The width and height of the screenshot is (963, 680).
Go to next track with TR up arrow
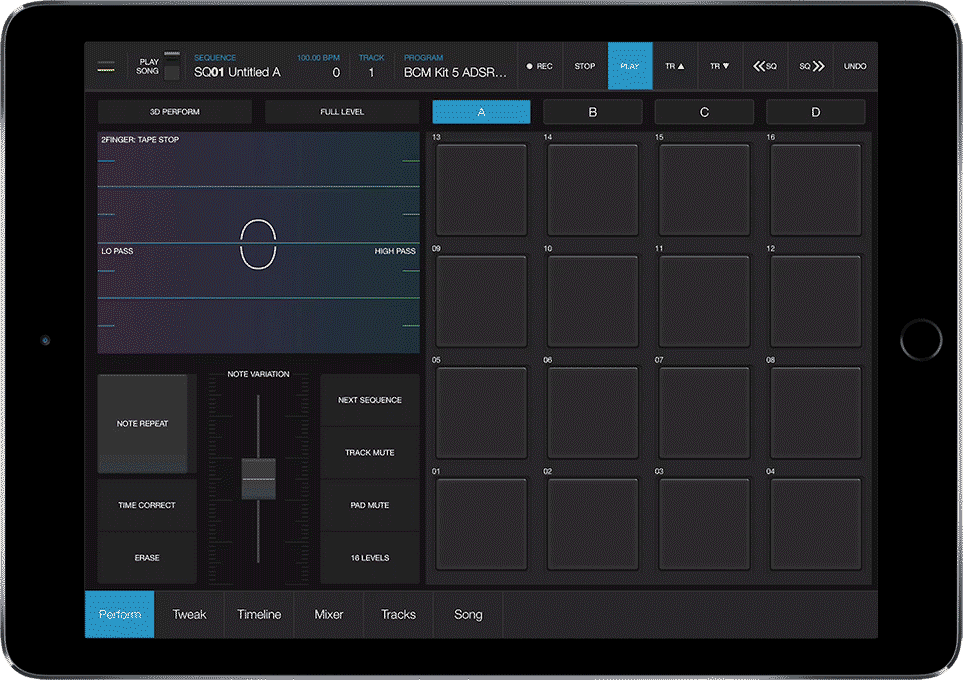point(675,66)
